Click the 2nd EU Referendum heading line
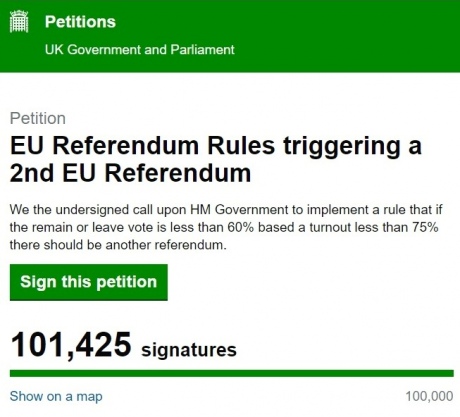Viewport: 460px width, 417px height. [x=130, y=173]
